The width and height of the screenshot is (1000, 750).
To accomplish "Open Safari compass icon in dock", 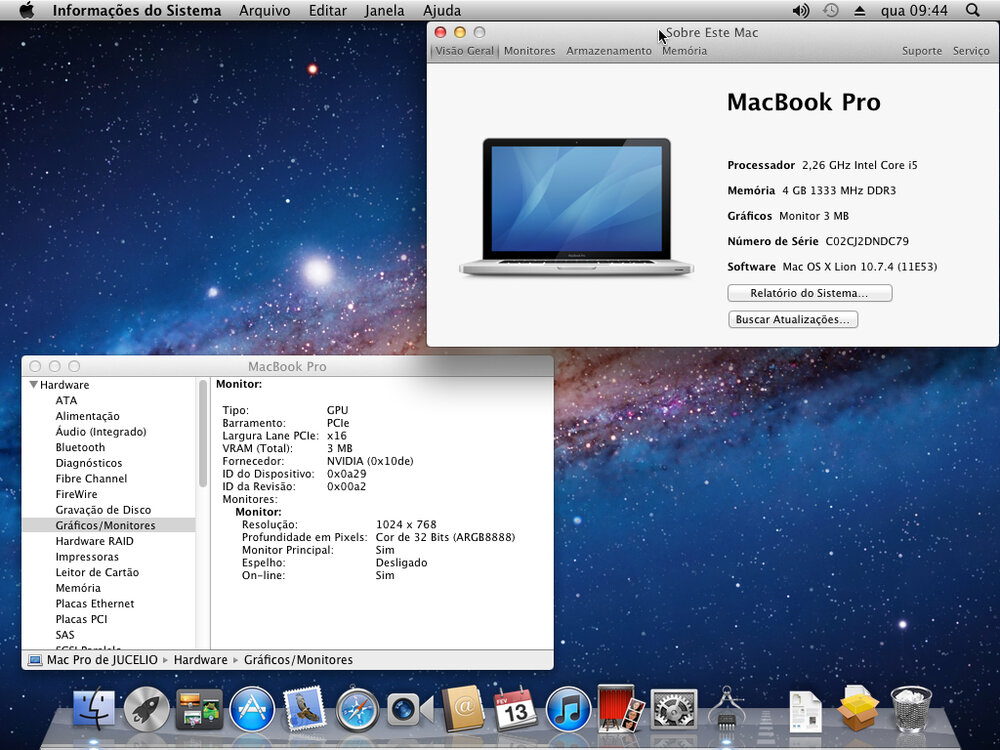I will click(358, 709).
